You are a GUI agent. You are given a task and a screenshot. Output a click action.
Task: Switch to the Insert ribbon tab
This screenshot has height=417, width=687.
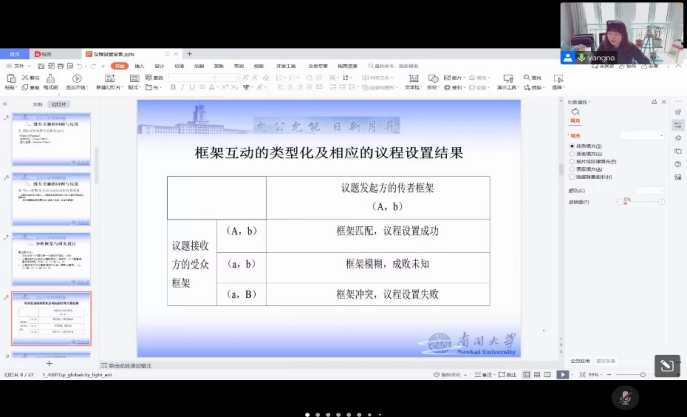point(139,65)
